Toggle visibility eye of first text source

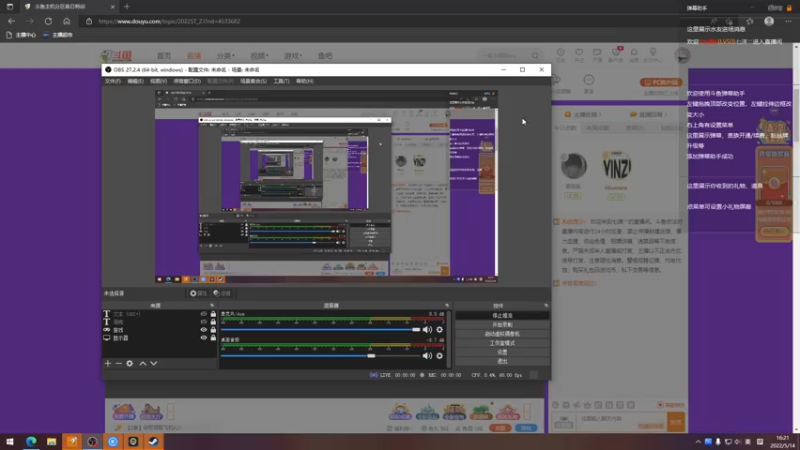point(204,314)
